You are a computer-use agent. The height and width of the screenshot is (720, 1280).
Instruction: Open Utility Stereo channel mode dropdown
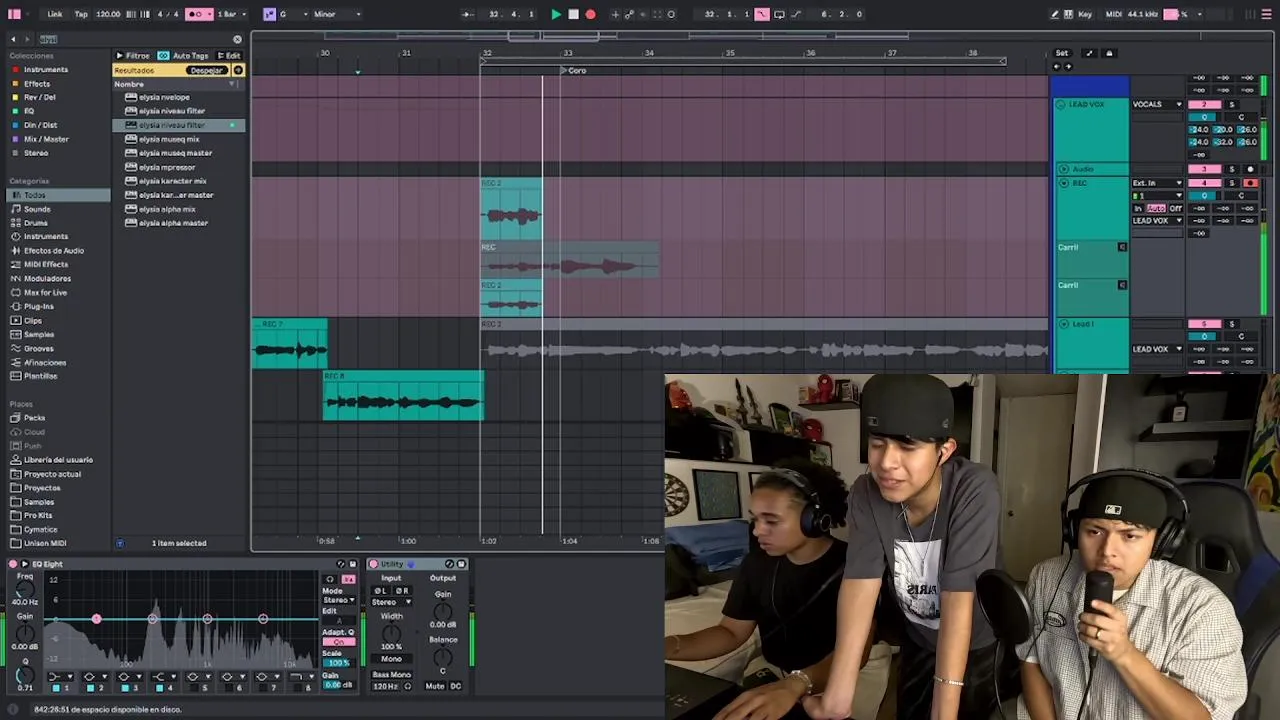coord(391,602)
